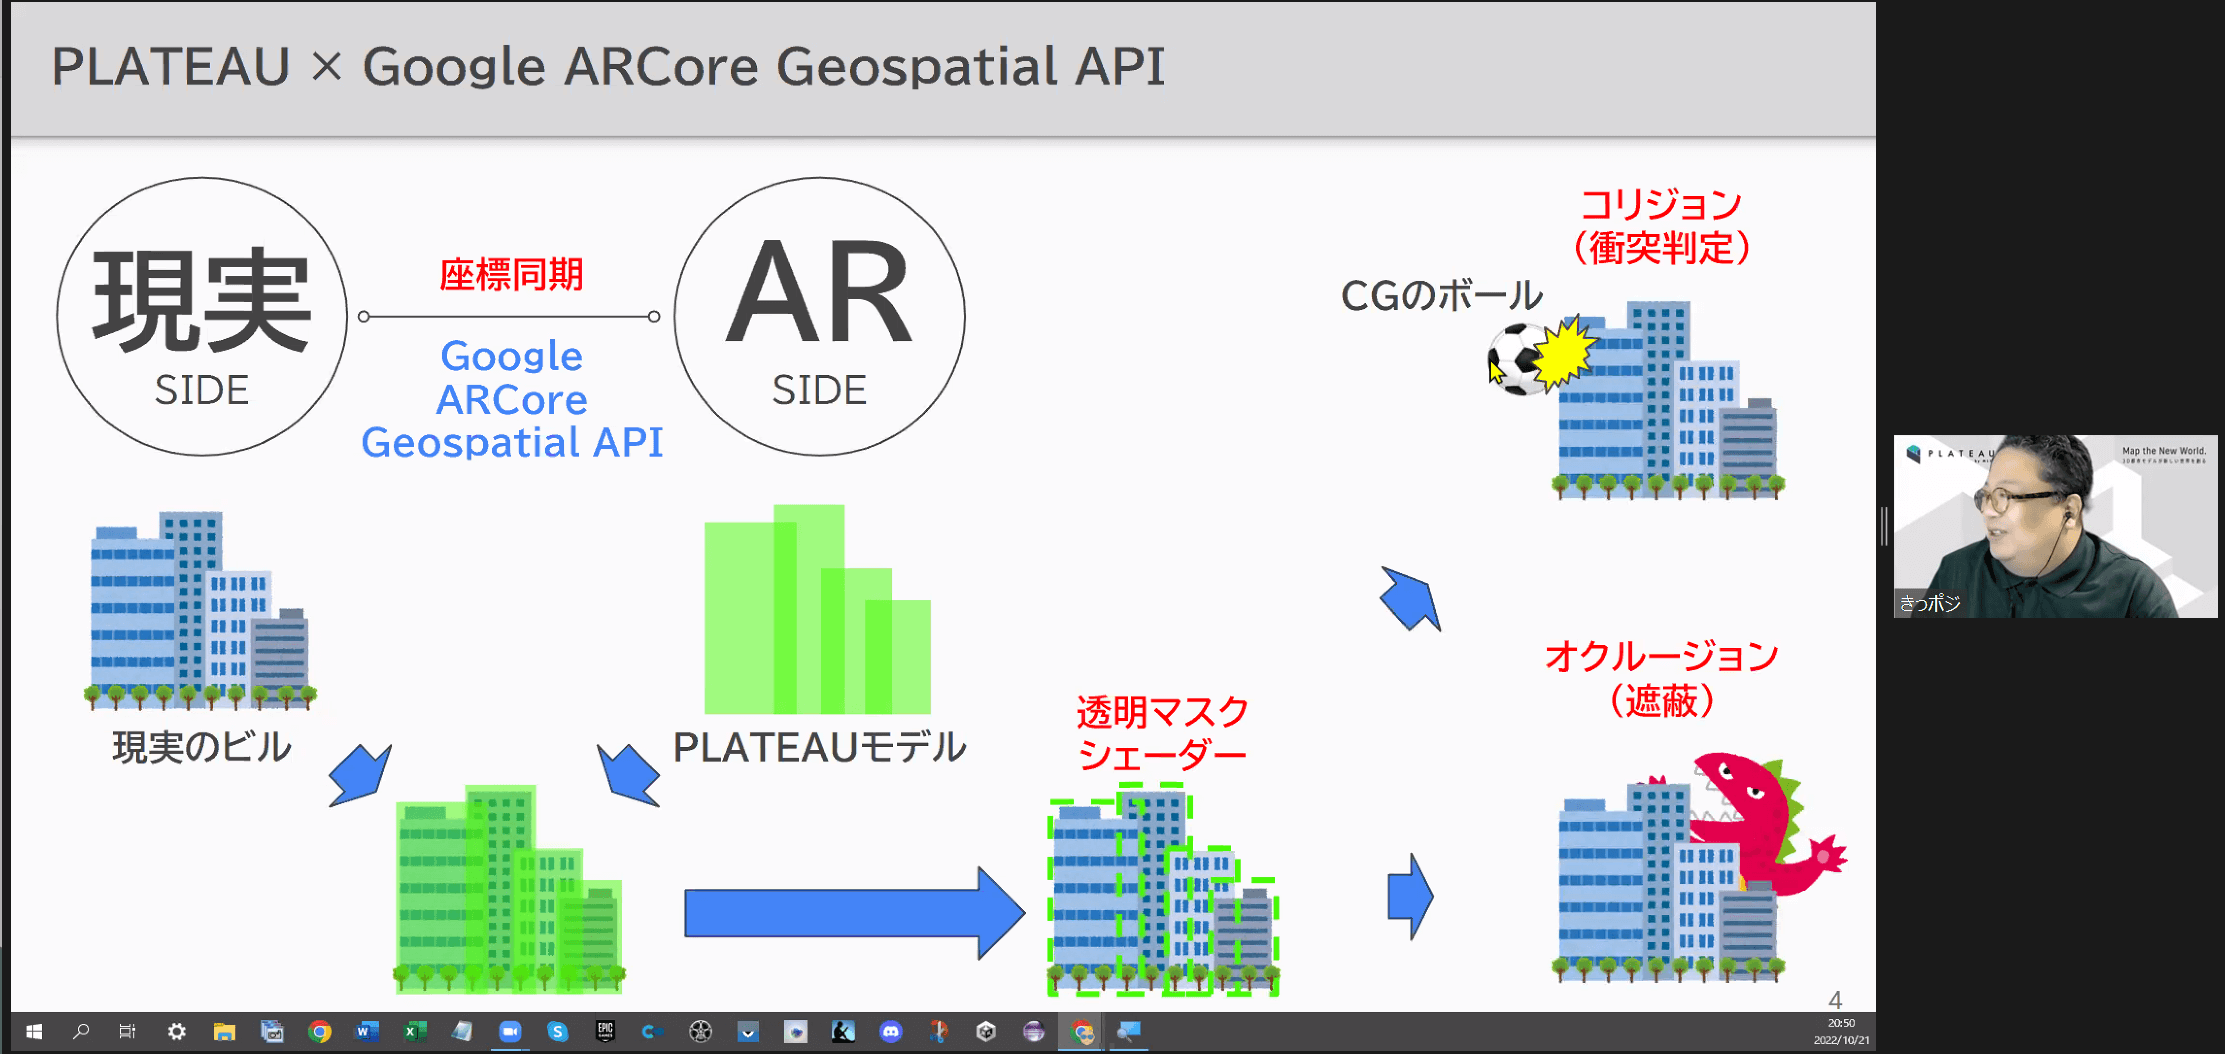Open Discord from the taskbar

click(890, 1031)
